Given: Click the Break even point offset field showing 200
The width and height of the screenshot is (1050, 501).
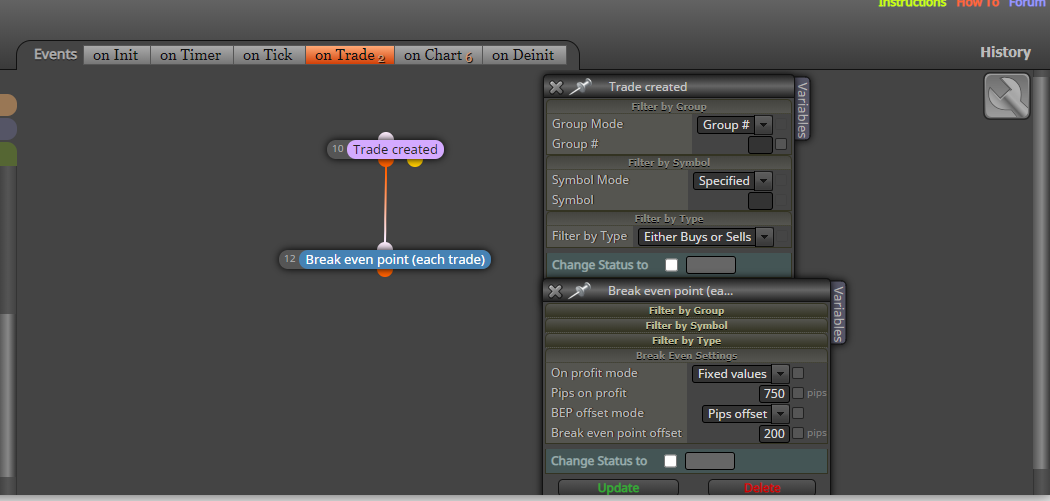Looking at the screenshot, I should (x=774, y=434).
